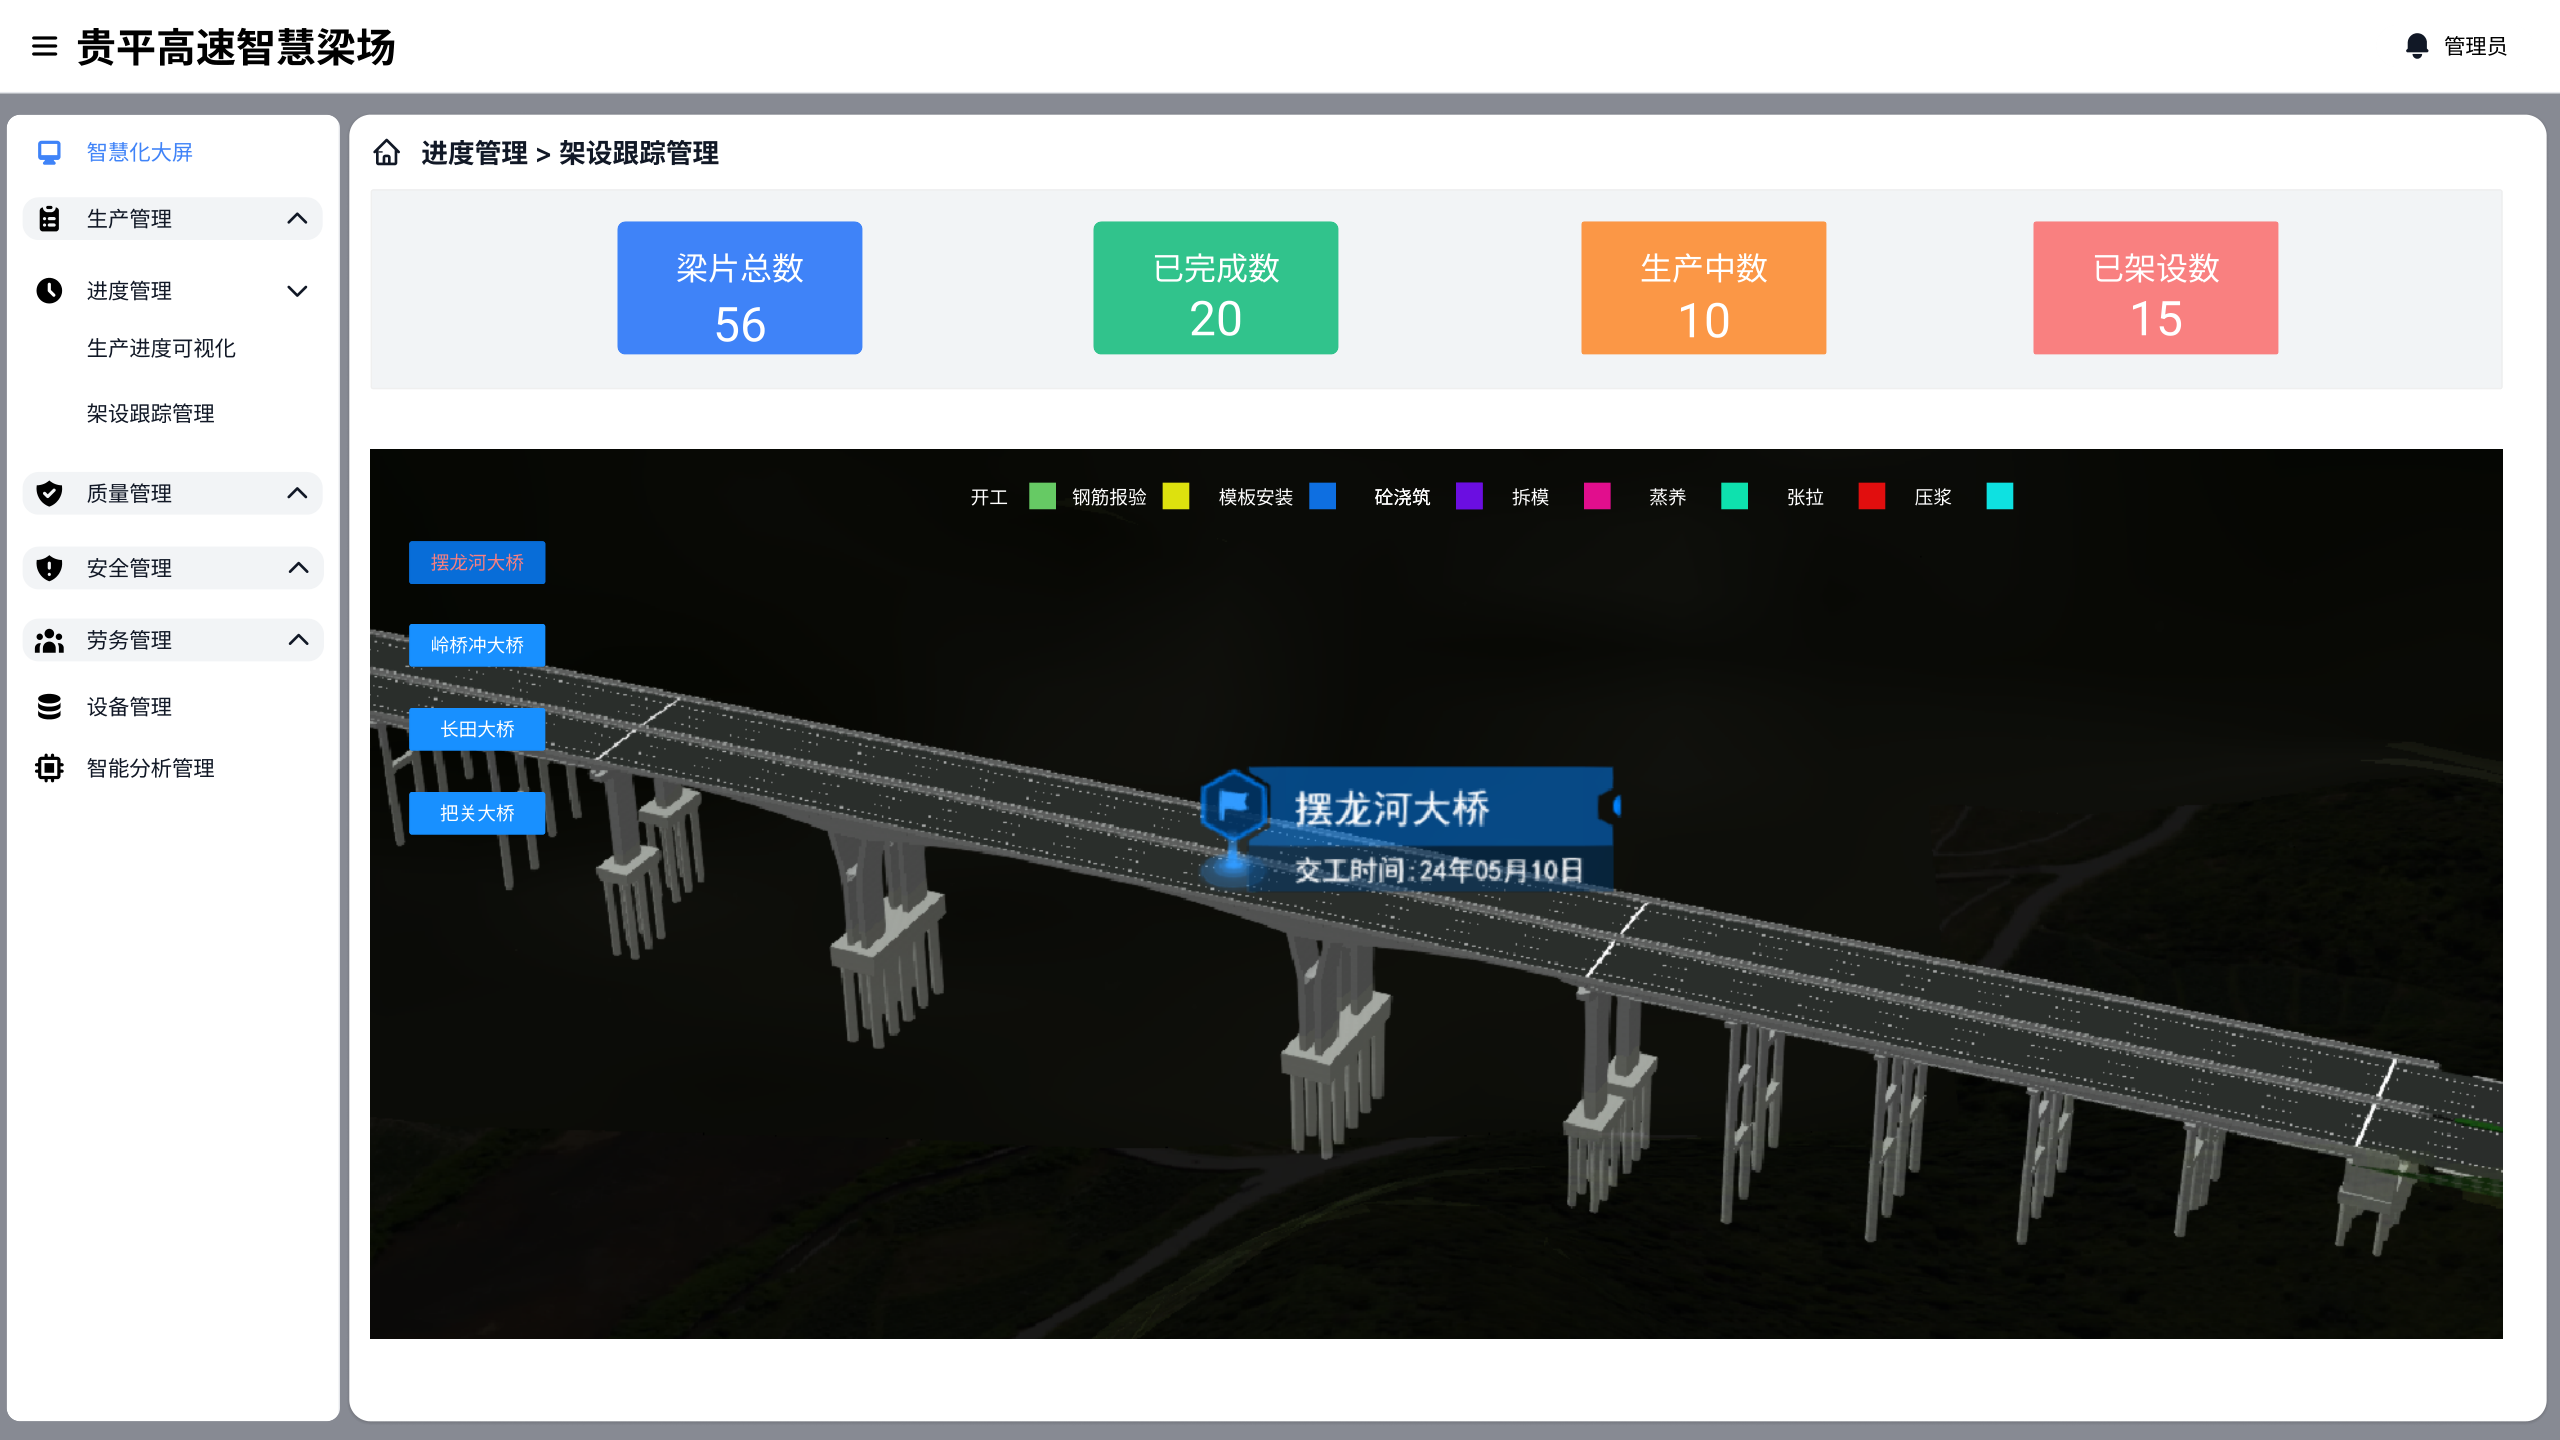Click the 生产管理 clipboard icon
The height and width of the screenshot is (1440, 2560).
[x=49, y=218]
